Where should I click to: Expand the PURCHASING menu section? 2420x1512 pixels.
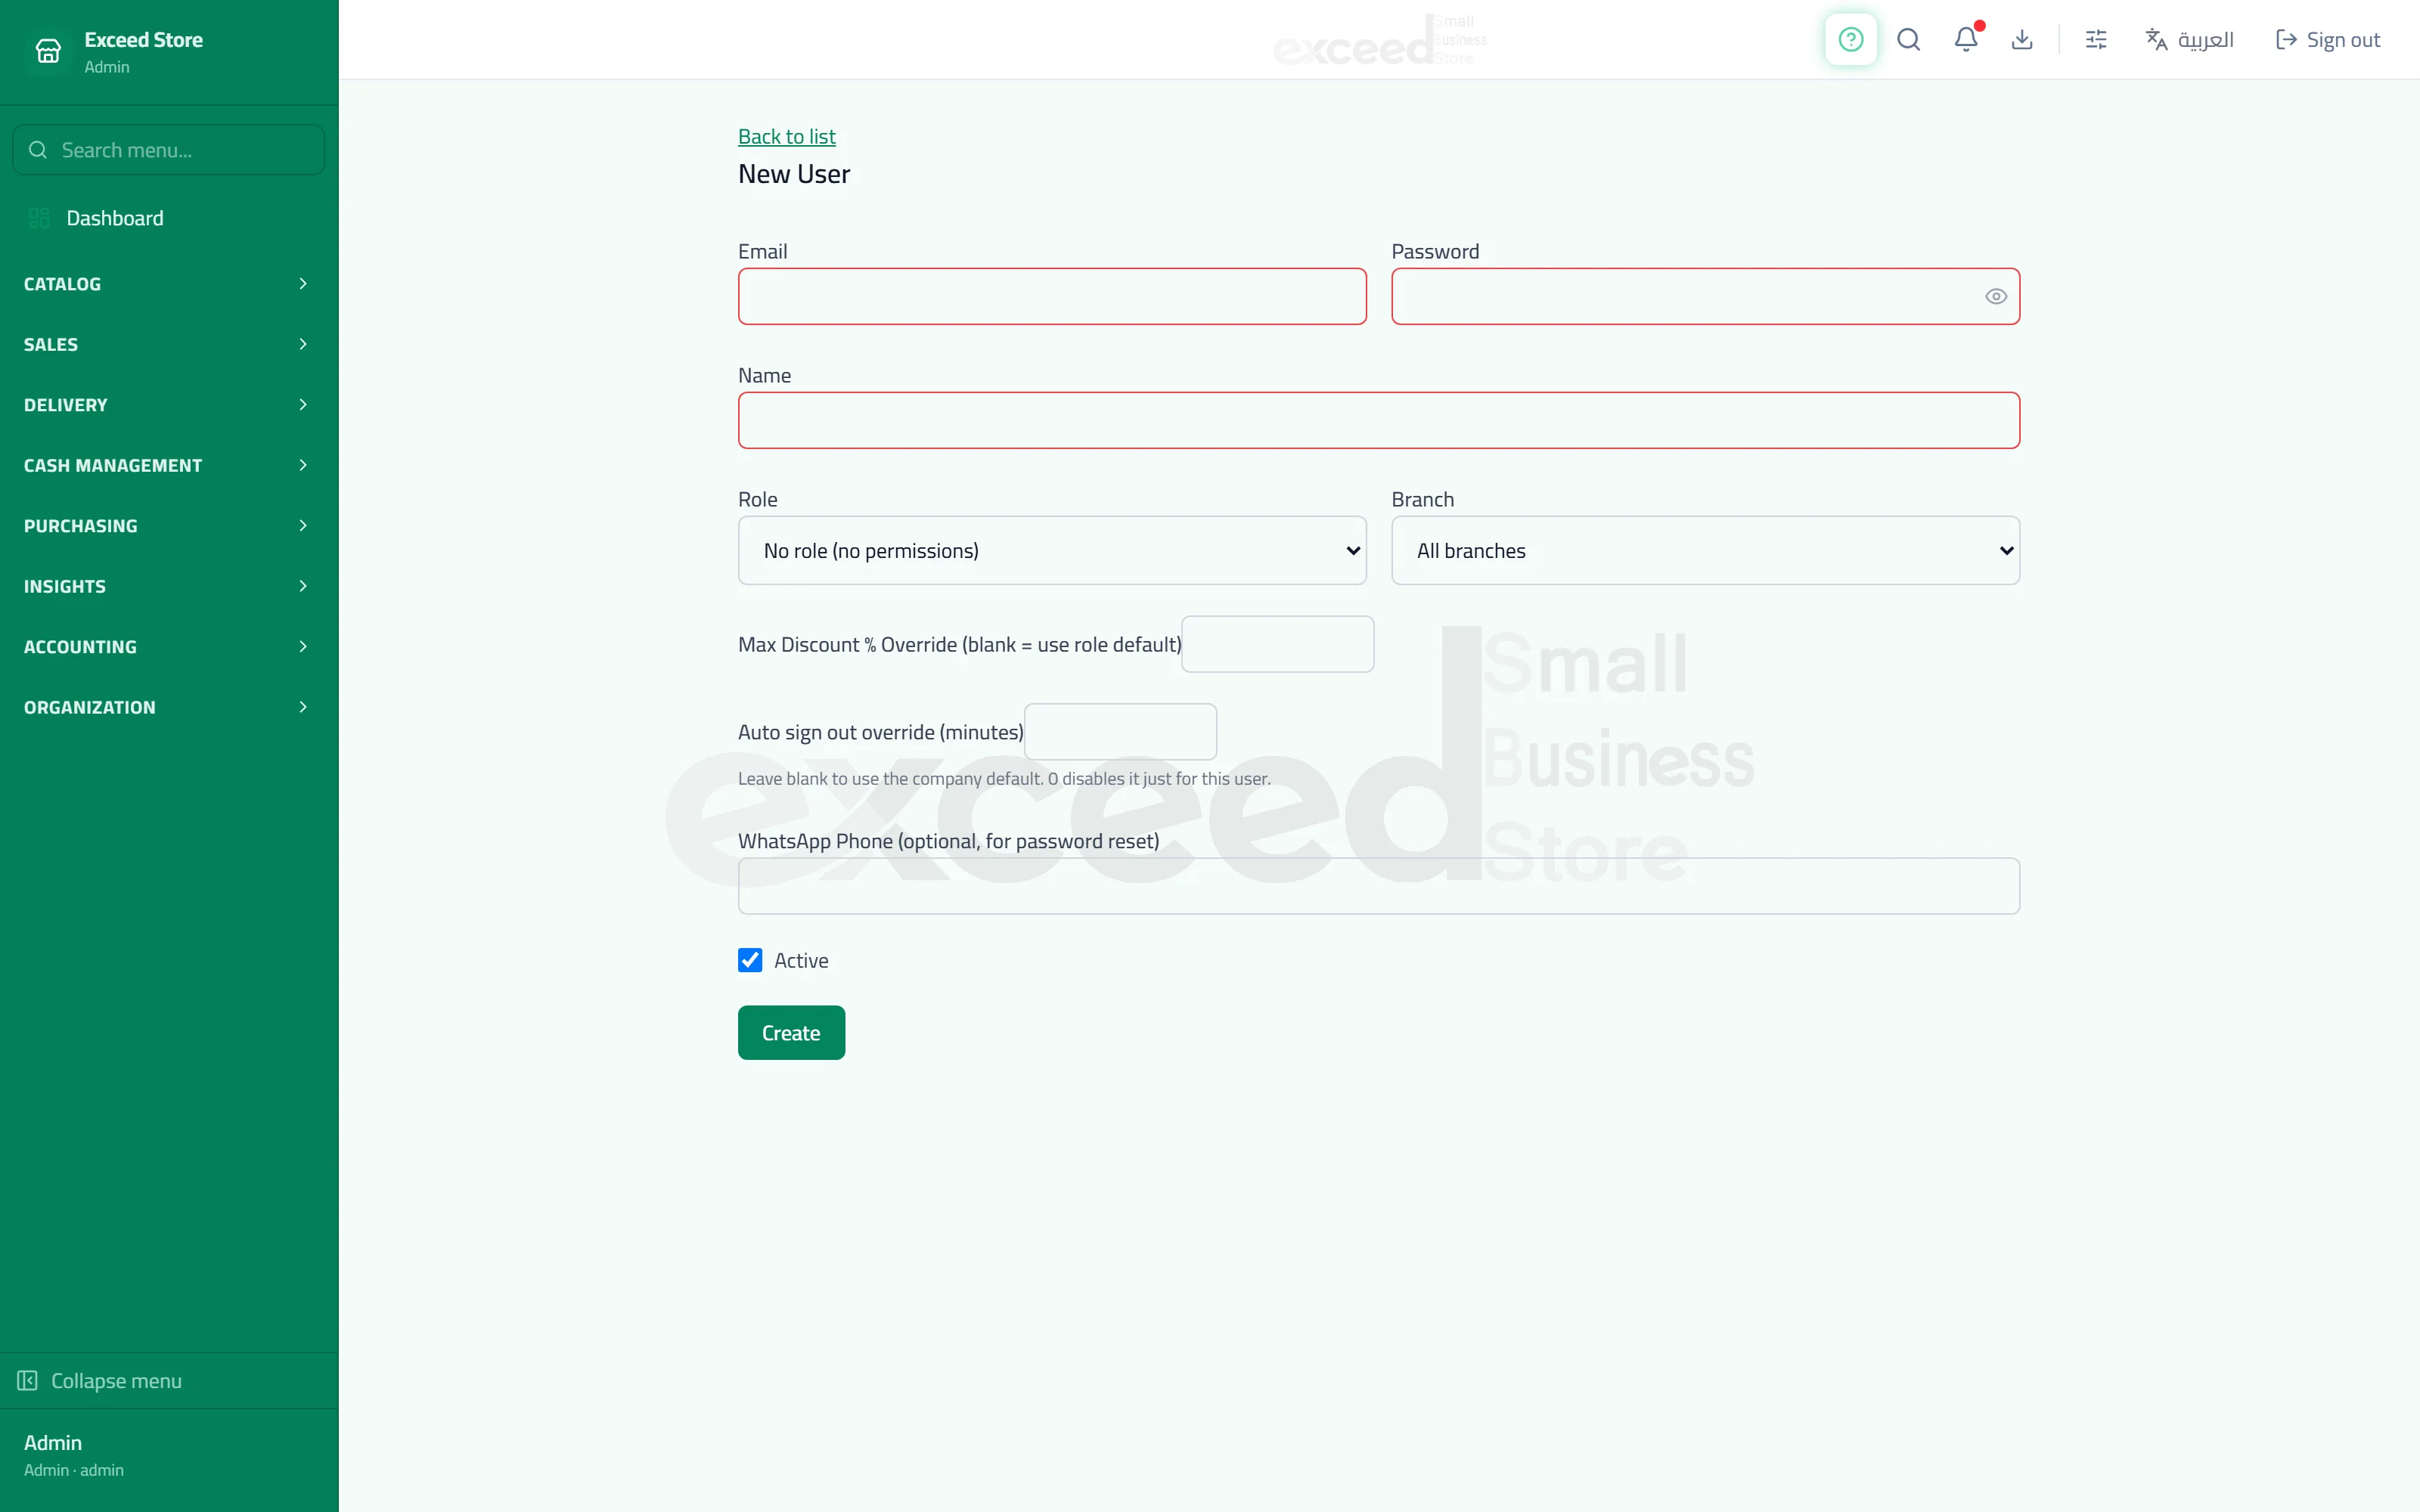coord(166,526)
